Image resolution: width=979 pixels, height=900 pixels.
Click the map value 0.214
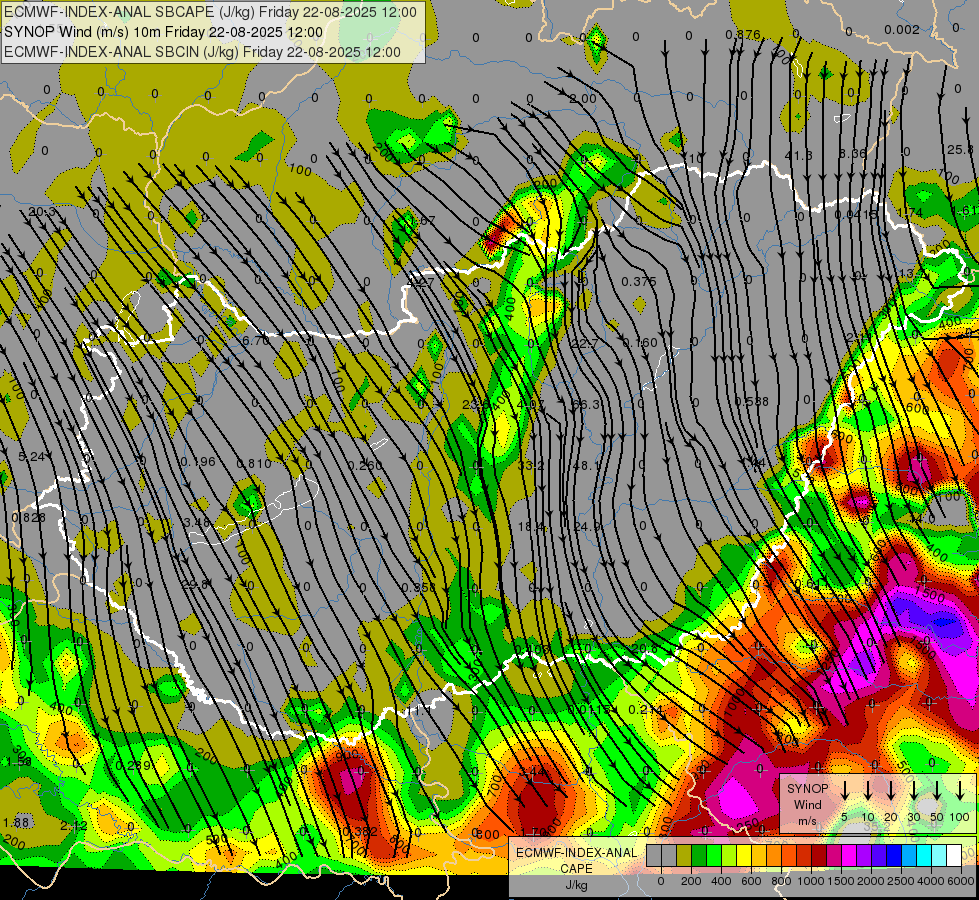(x=646, y=709)
